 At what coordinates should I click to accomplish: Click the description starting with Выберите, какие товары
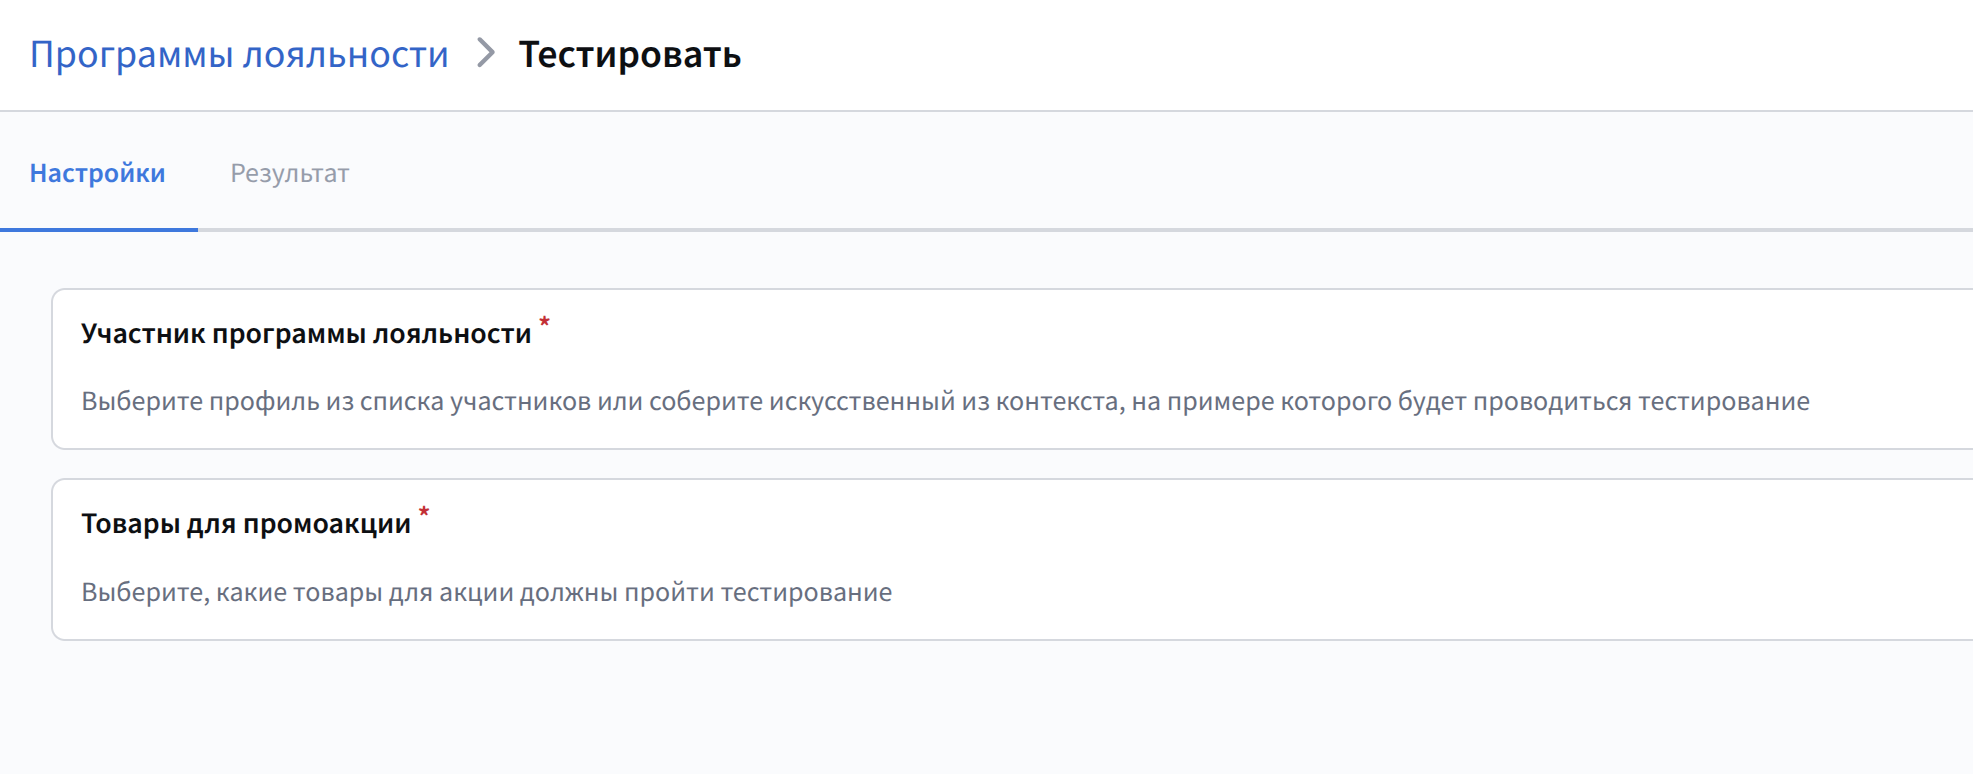tap(486, 592)
